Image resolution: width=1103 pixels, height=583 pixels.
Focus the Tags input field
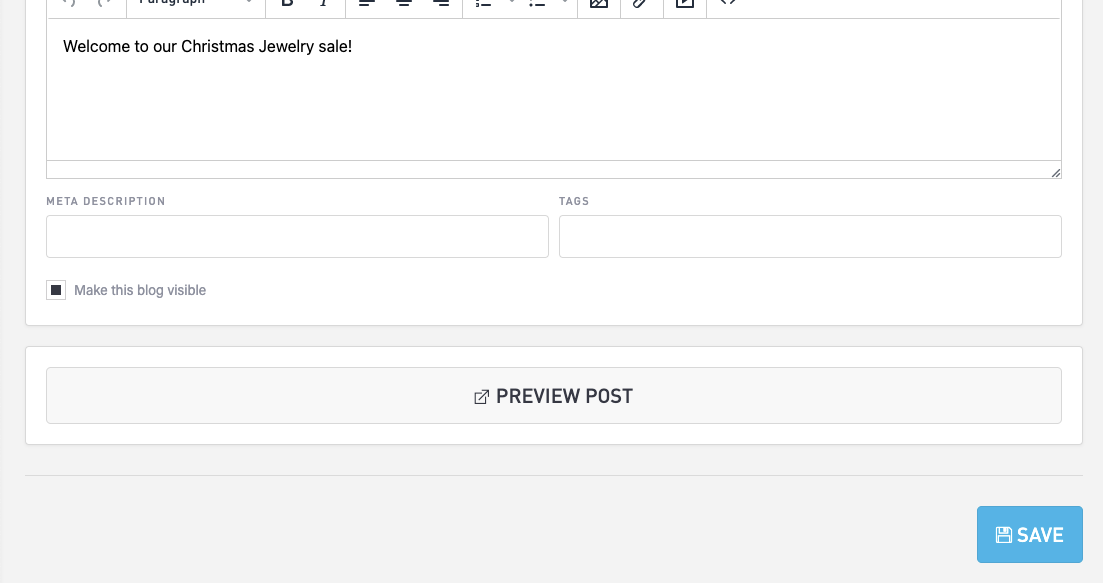pos(809,237)
